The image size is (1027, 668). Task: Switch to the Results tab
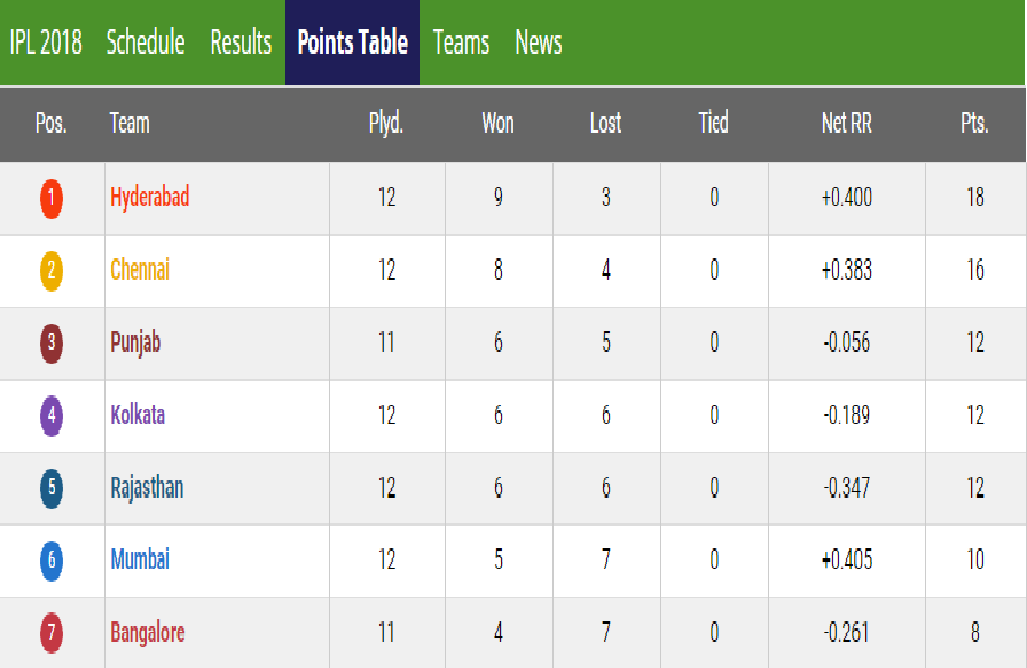[241, 43]
